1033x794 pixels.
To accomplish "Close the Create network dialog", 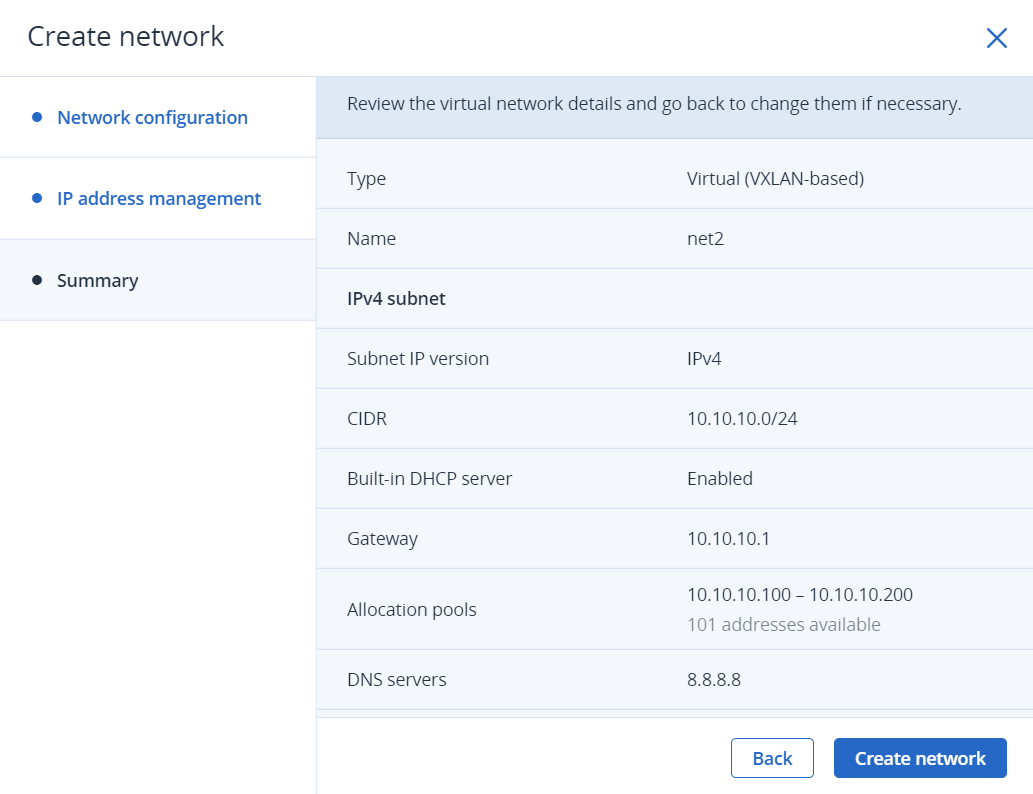I will [x=996, y=38].
